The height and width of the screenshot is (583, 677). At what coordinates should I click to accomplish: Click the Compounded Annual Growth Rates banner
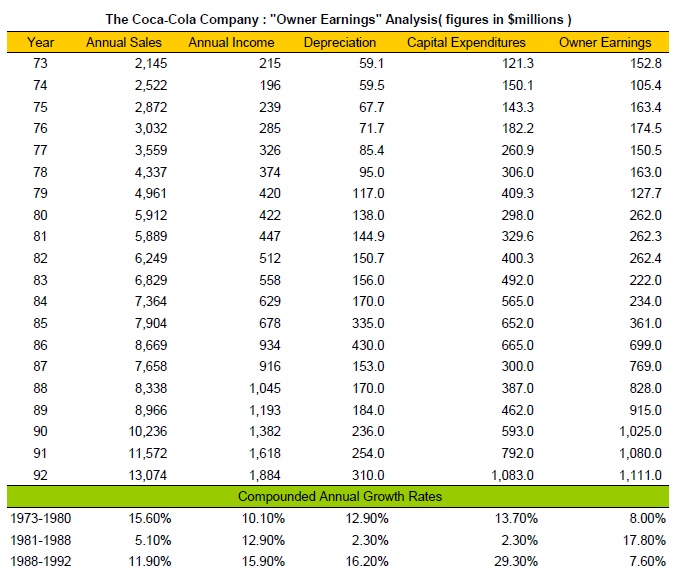340,496
